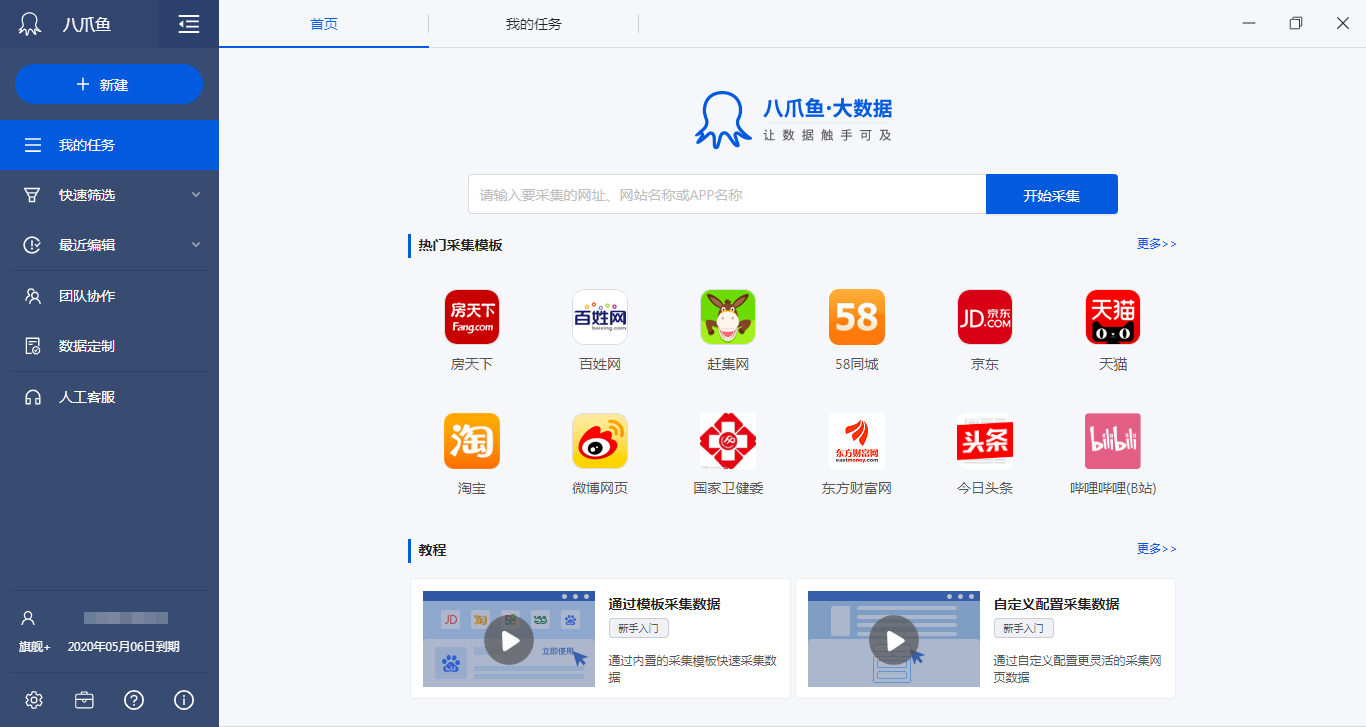Select the 天猫 template icon
The height and width of the screenshot is (727, 1366).
[1113, 317]
